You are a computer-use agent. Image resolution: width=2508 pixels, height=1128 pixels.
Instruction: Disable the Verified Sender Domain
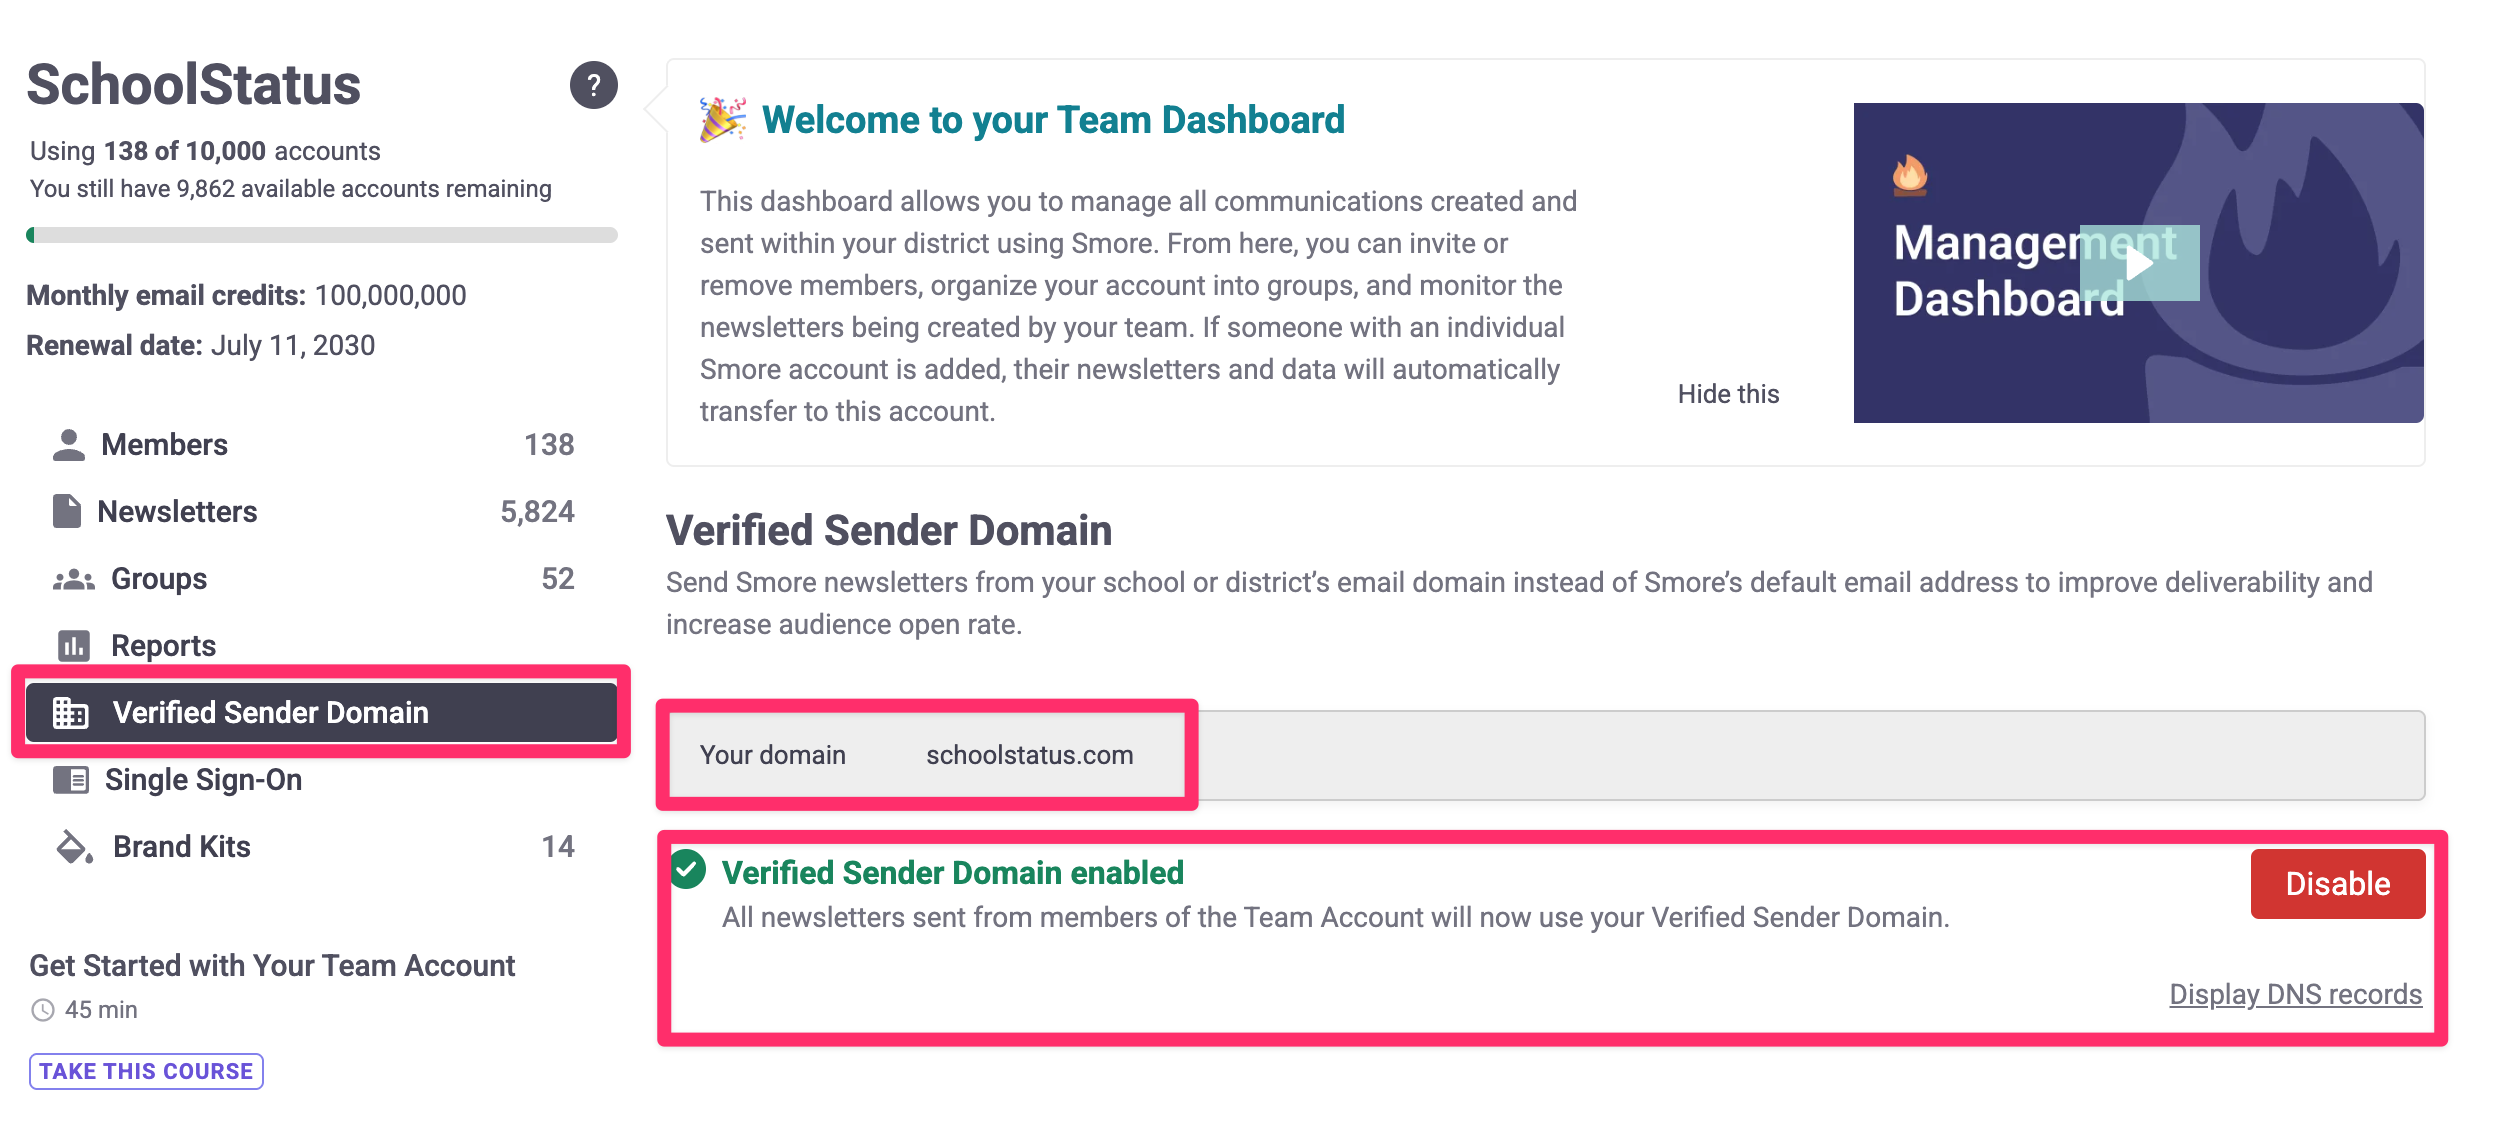pos(2338,884)
